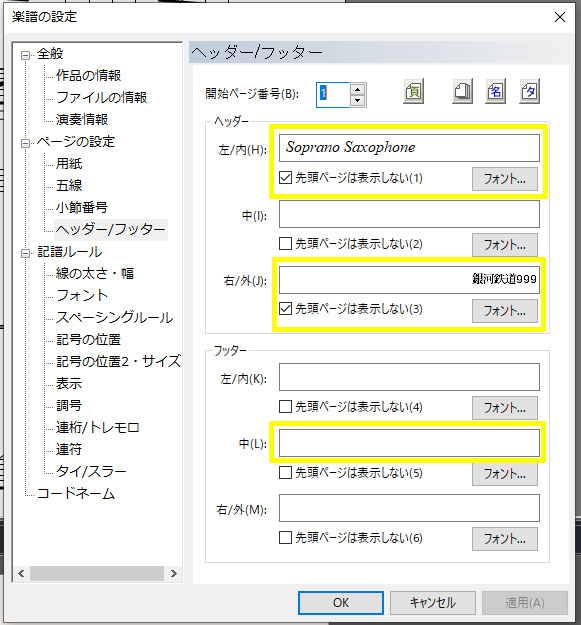Uncheck 先頭ページは表示しない(3) checkbox
The width and height of the screenshot is (581, 625).
click(285, 309)
